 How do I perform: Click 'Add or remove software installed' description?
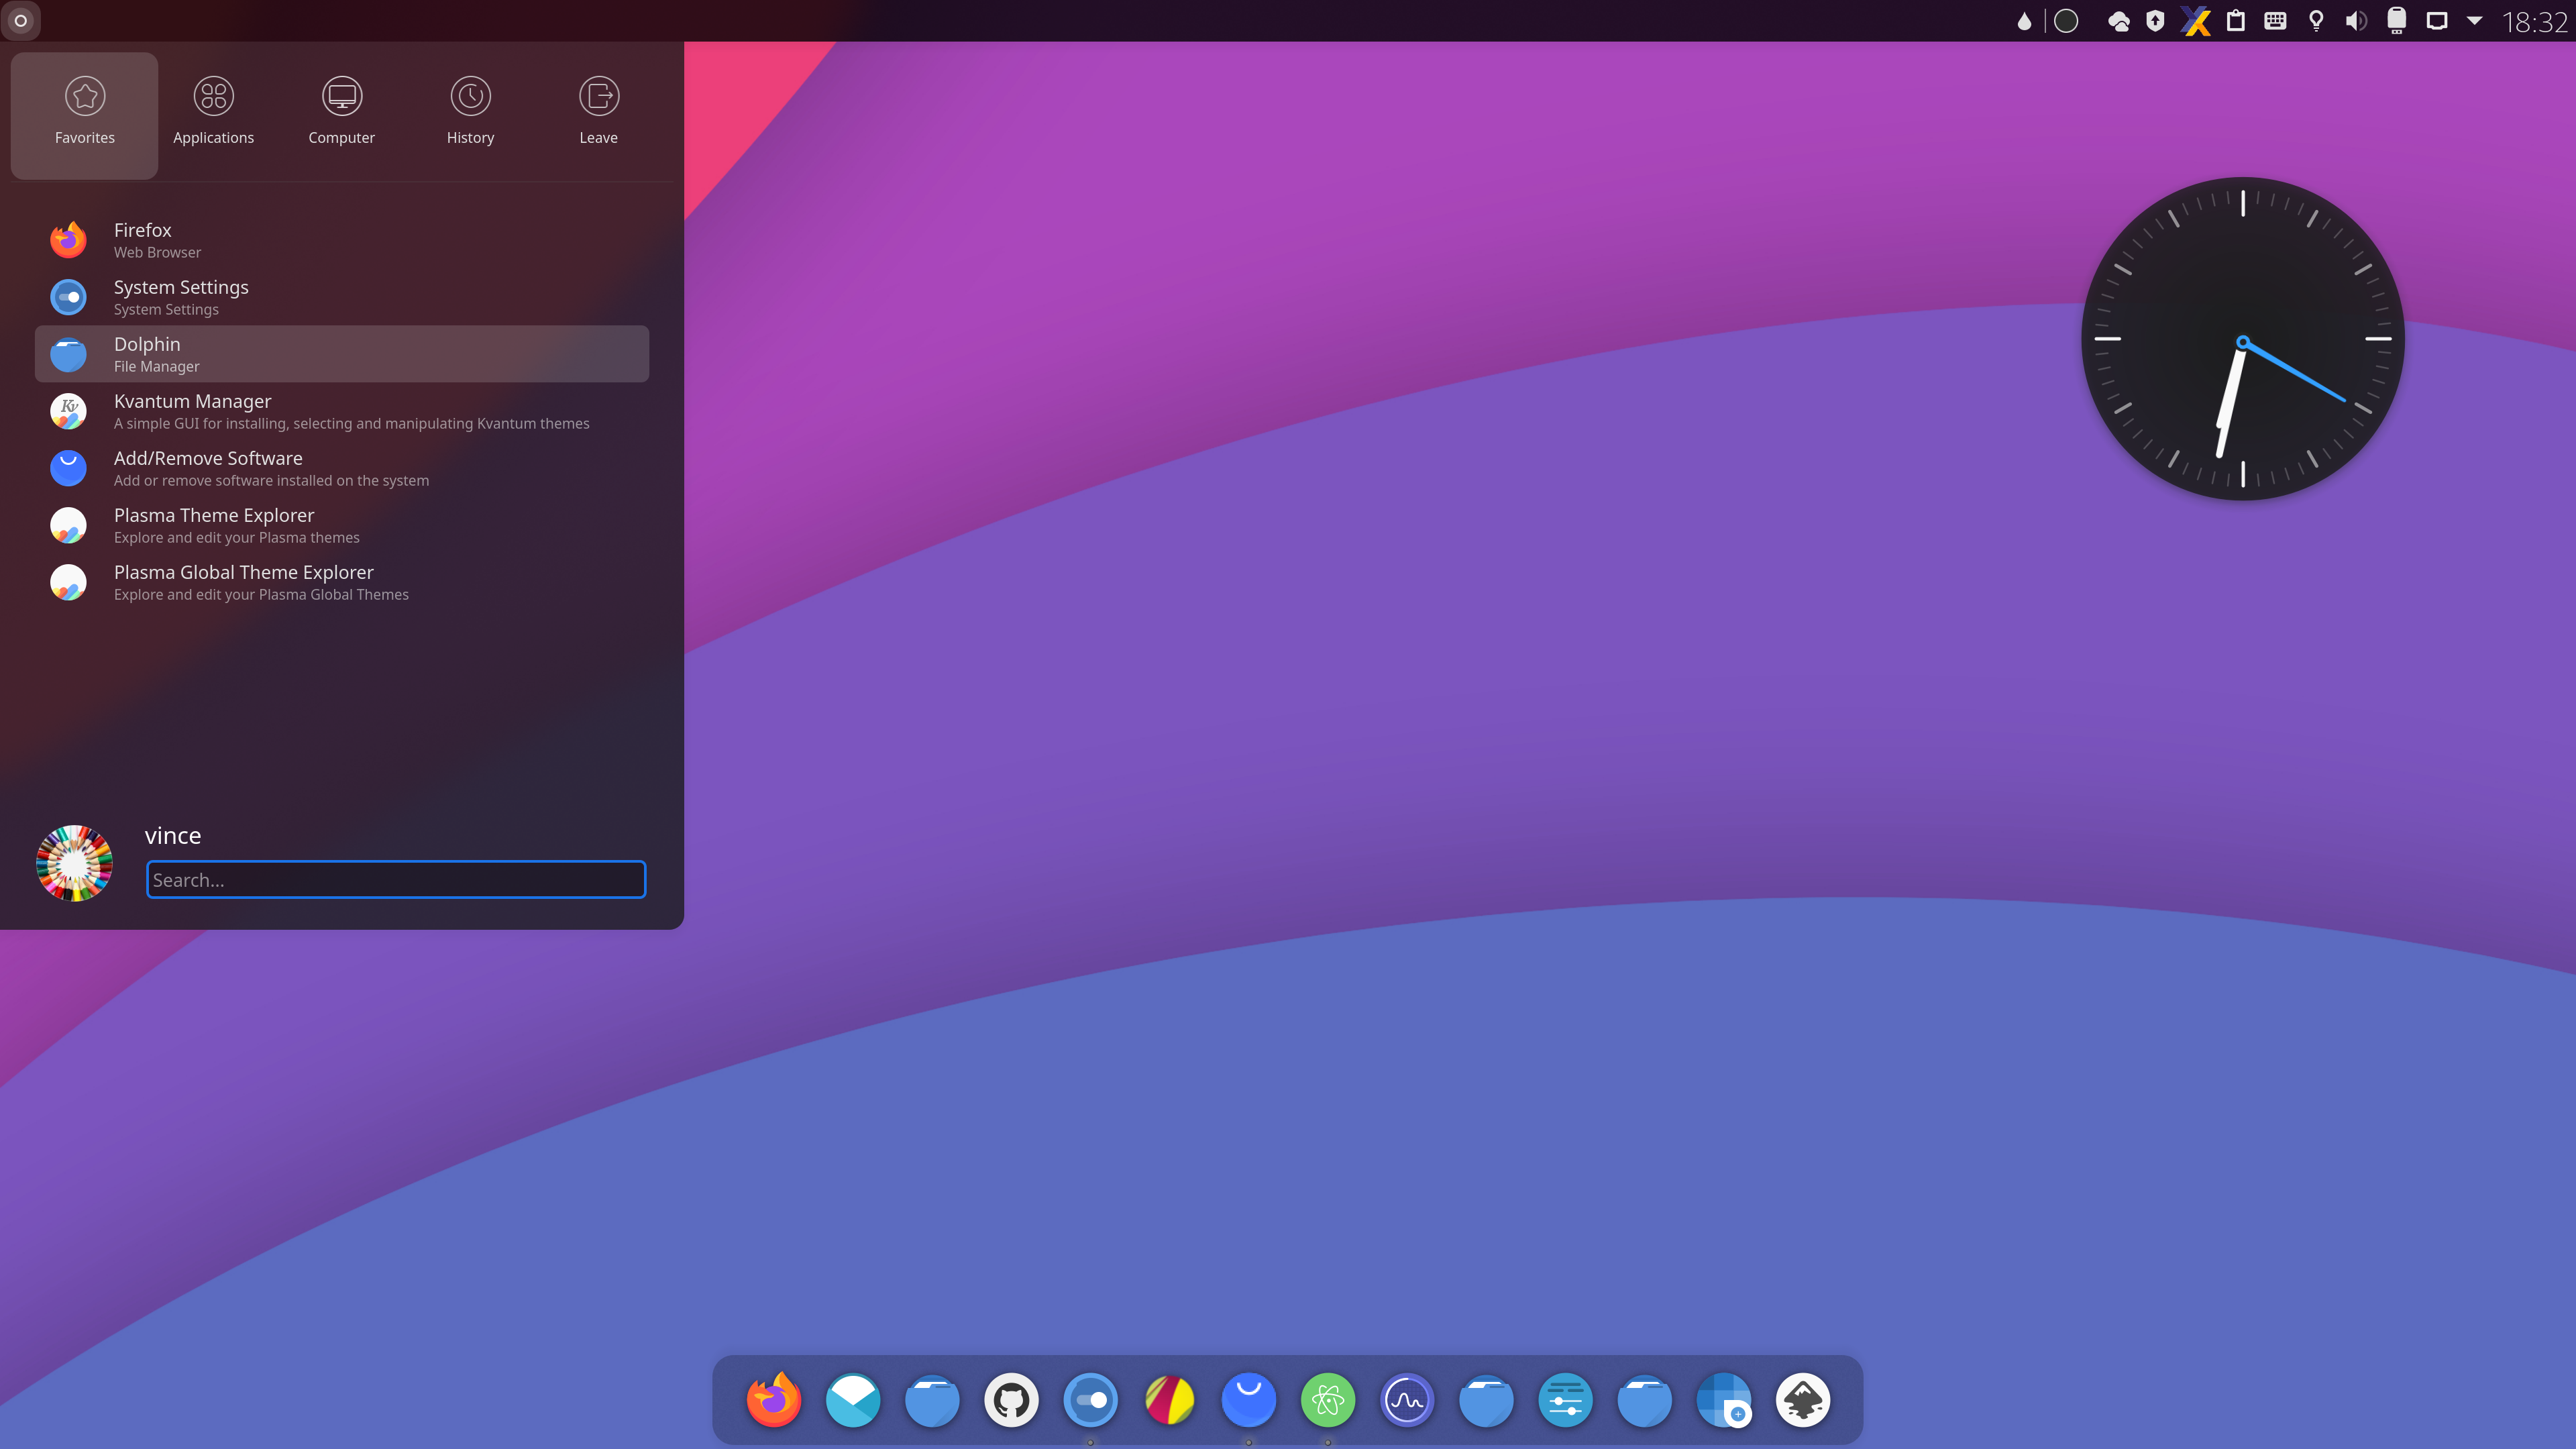coord(271,481)
